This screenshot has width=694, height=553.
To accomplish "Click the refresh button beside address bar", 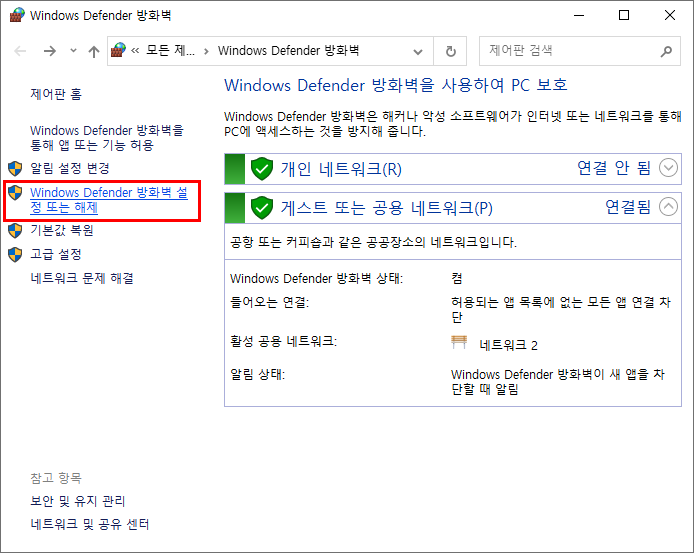I will (x=451, y=51).
